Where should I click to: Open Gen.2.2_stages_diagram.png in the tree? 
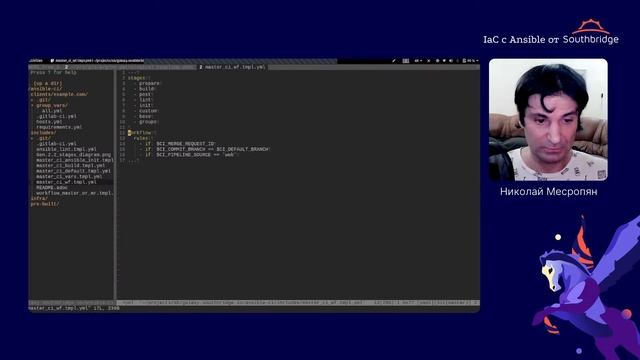(73, 155)
